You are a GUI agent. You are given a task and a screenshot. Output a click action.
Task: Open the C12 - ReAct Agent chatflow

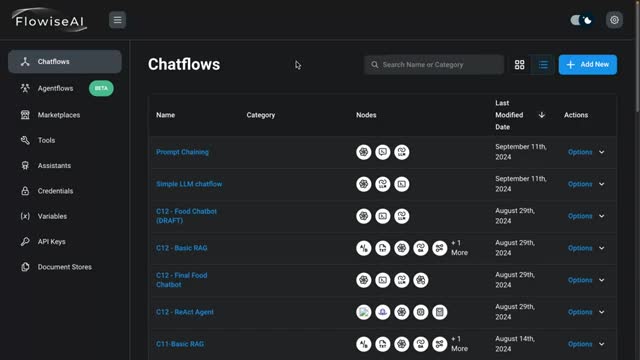coord(185,312)
